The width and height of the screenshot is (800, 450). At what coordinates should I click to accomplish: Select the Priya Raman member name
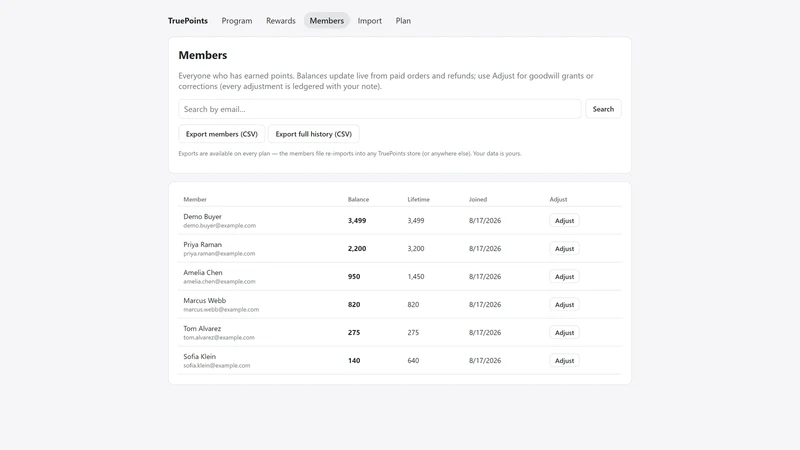(203, 245)
